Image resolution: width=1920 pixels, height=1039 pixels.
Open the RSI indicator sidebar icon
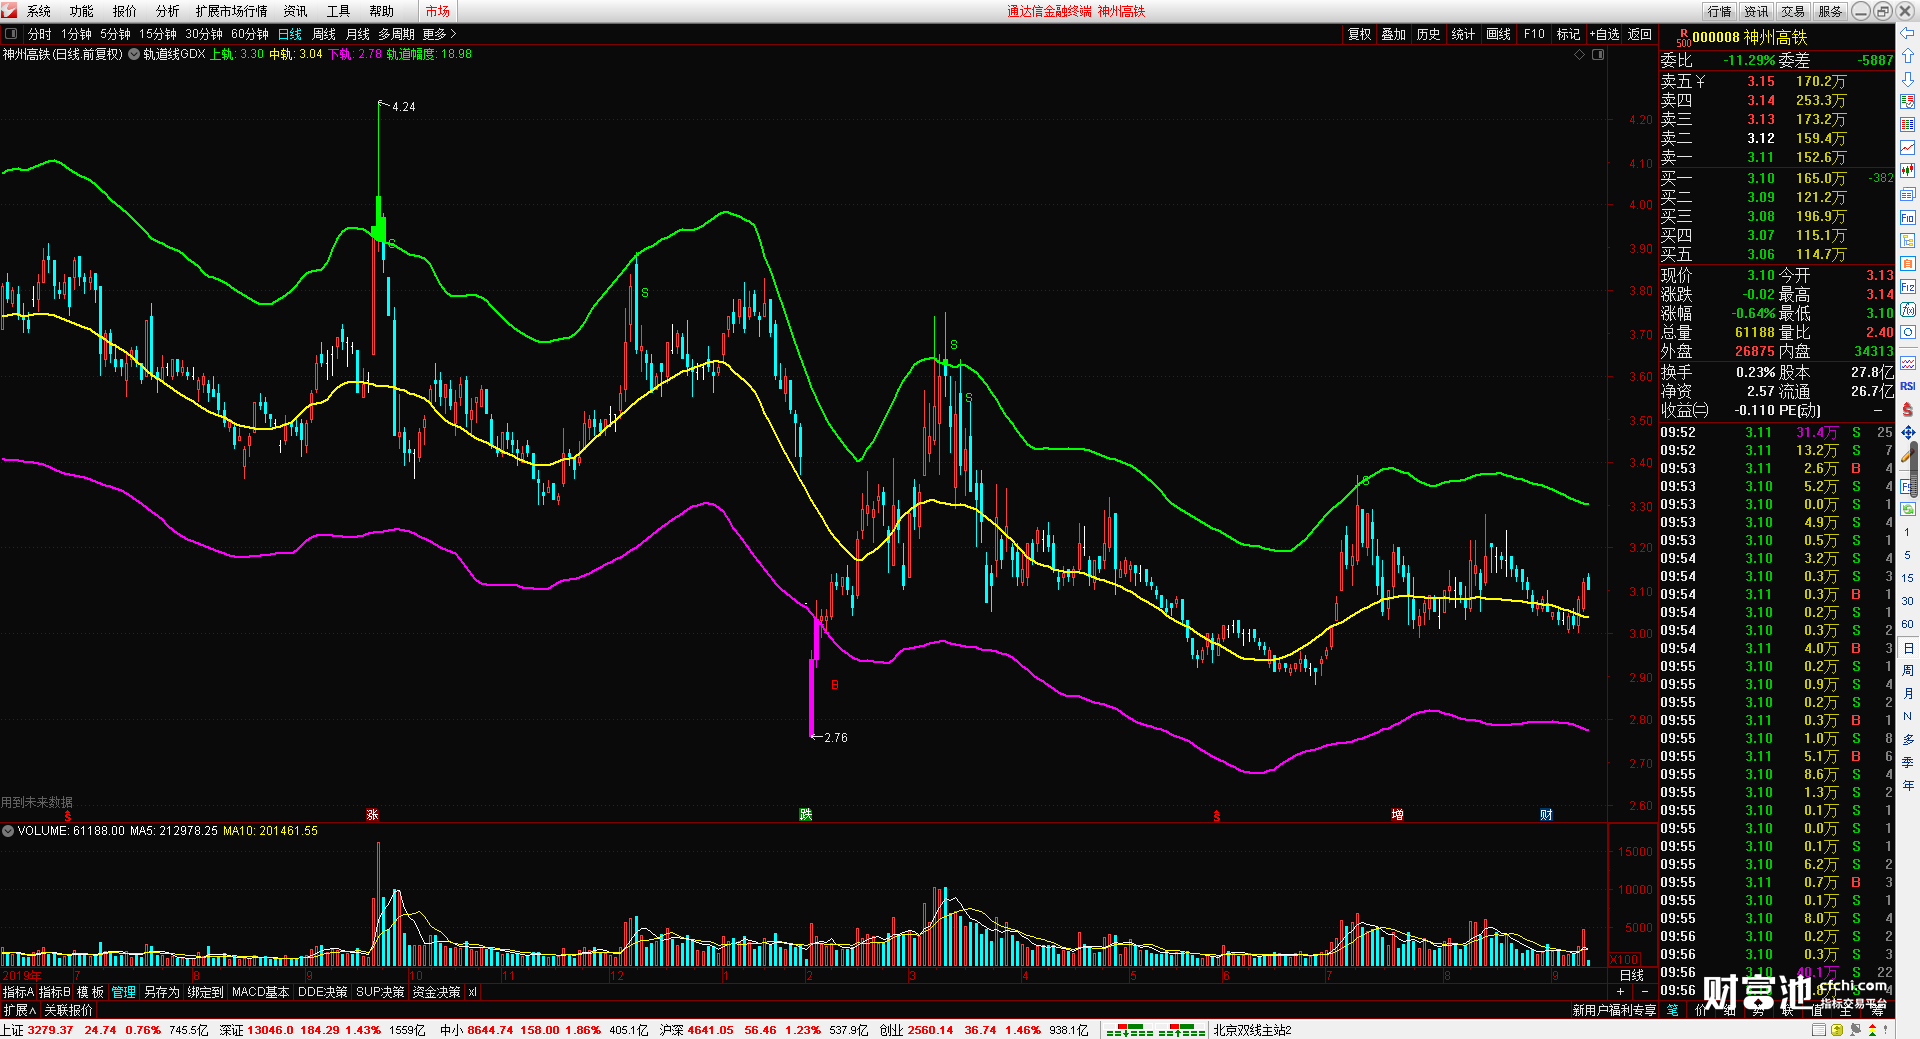tap(1907, 386)
